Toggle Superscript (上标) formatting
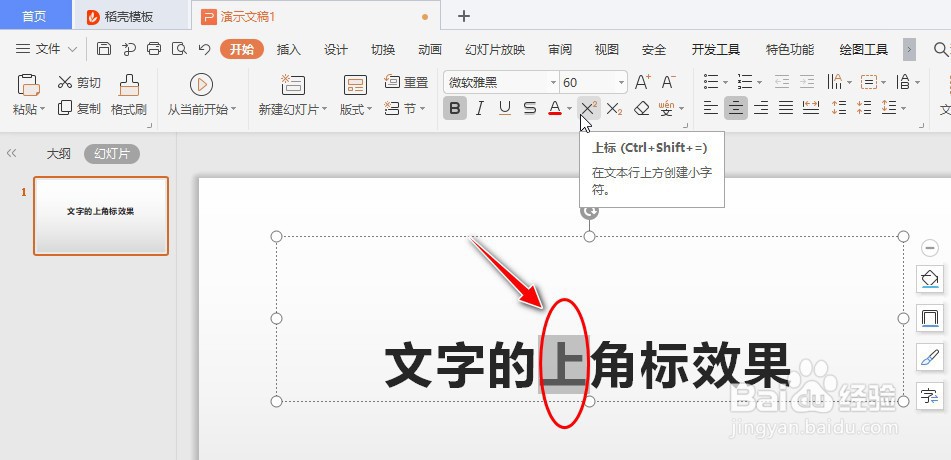Image resolution: width=951 pixels, height=460 pixels. (x=588, y=109)
